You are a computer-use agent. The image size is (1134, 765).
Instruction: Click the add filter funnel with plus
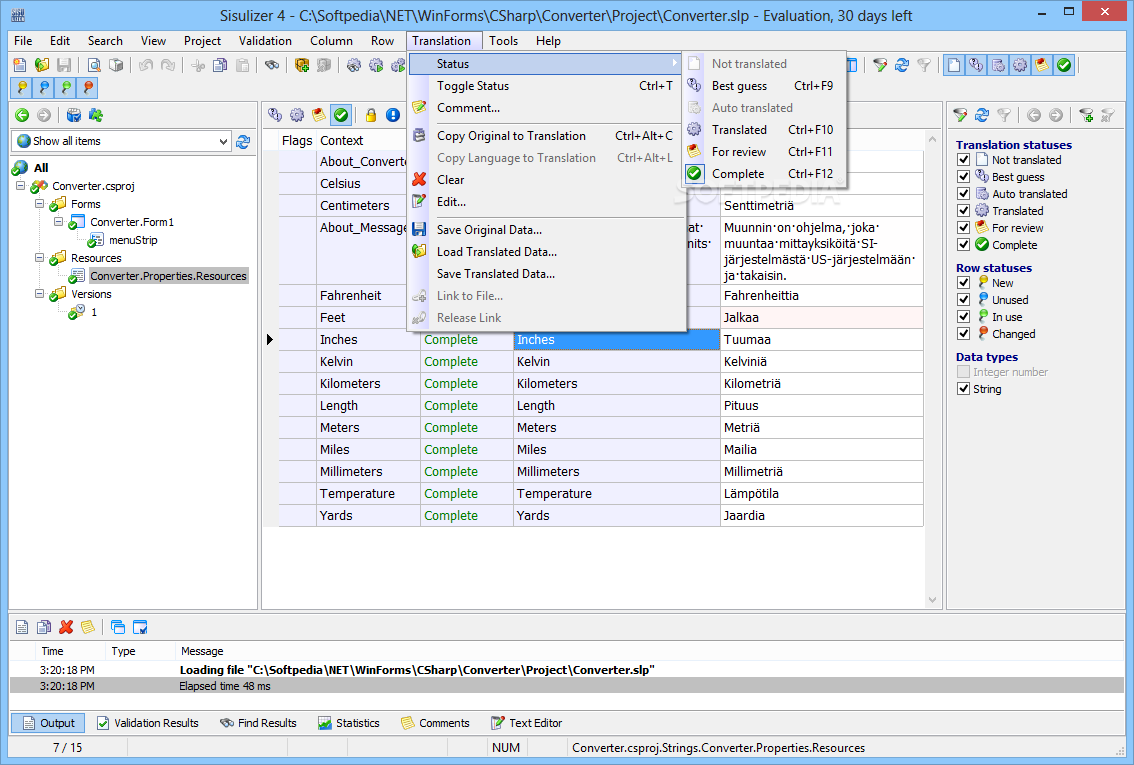pyautogui.click(x=1086, y=115)
